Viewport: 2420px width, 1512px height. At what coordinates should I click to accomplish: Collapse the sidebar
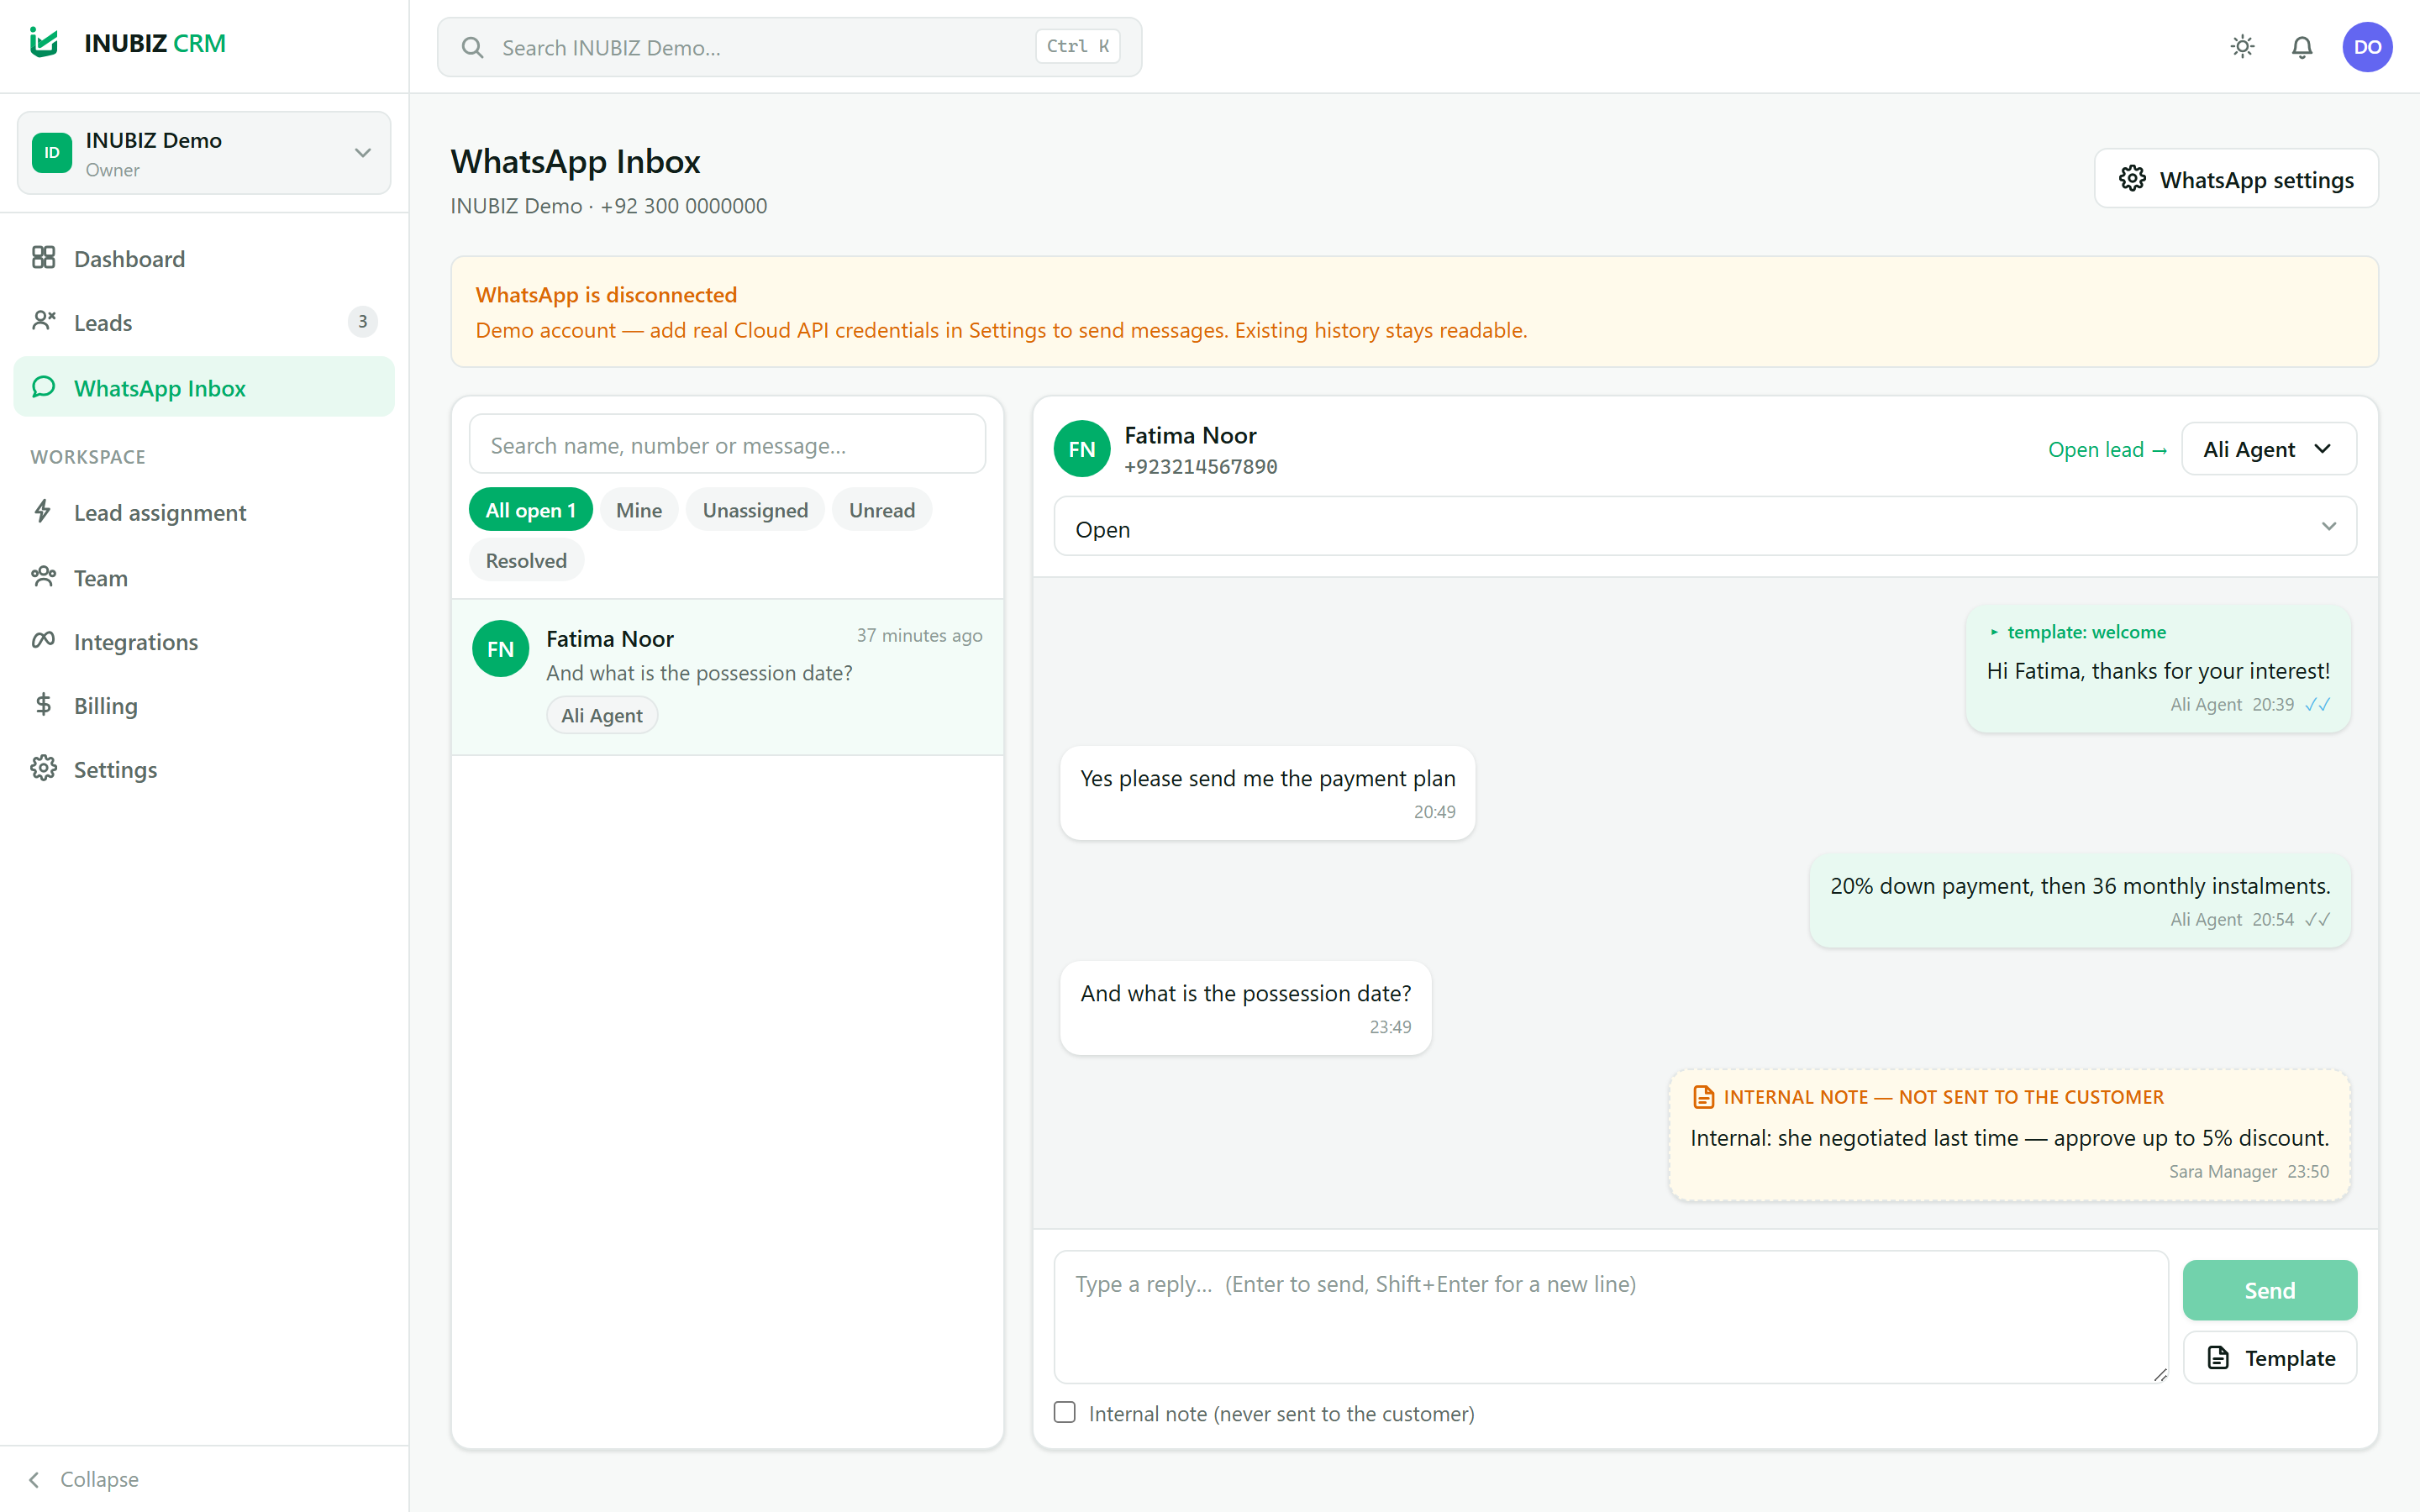[x=84, y=1479]
